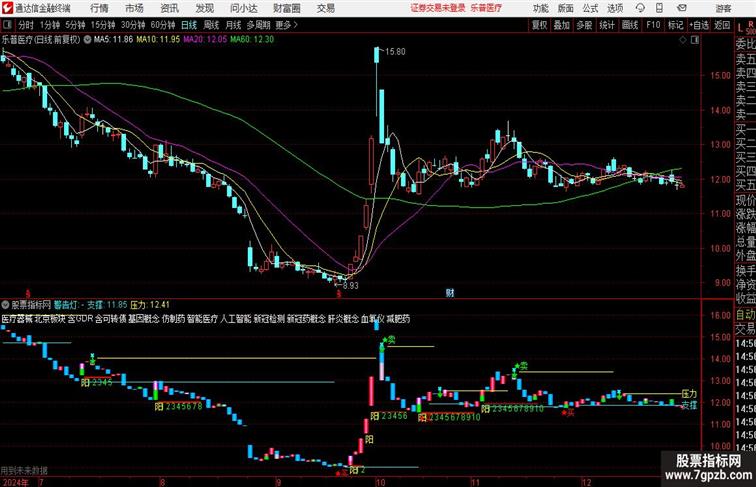
Task: Open the mail envelope icon
Action: [682, 8]
